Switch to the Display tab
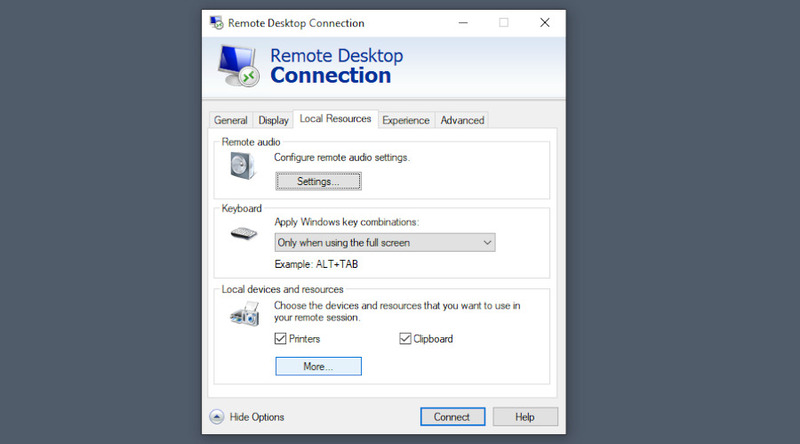Viewport: 800px width, 444px height. click(273, 120)
